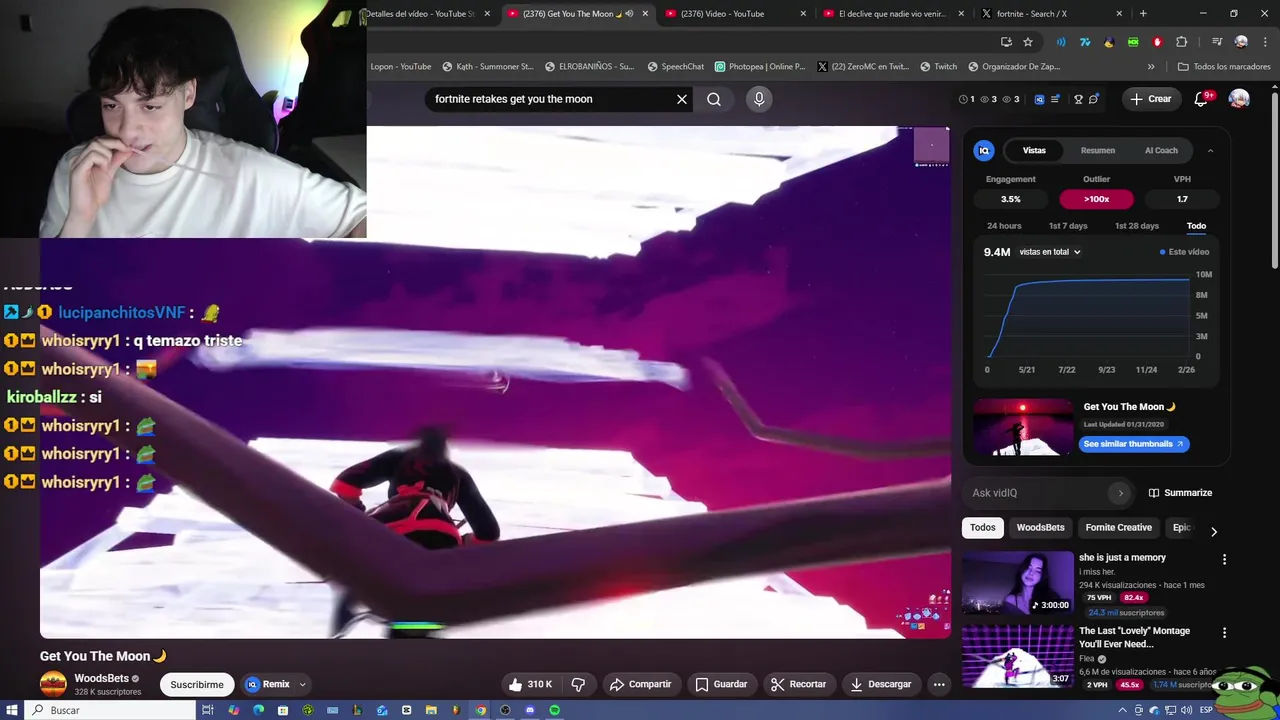Select the 24 hours range
The height and width of the screenshot is (720, 1280).
pos(1004,226)
